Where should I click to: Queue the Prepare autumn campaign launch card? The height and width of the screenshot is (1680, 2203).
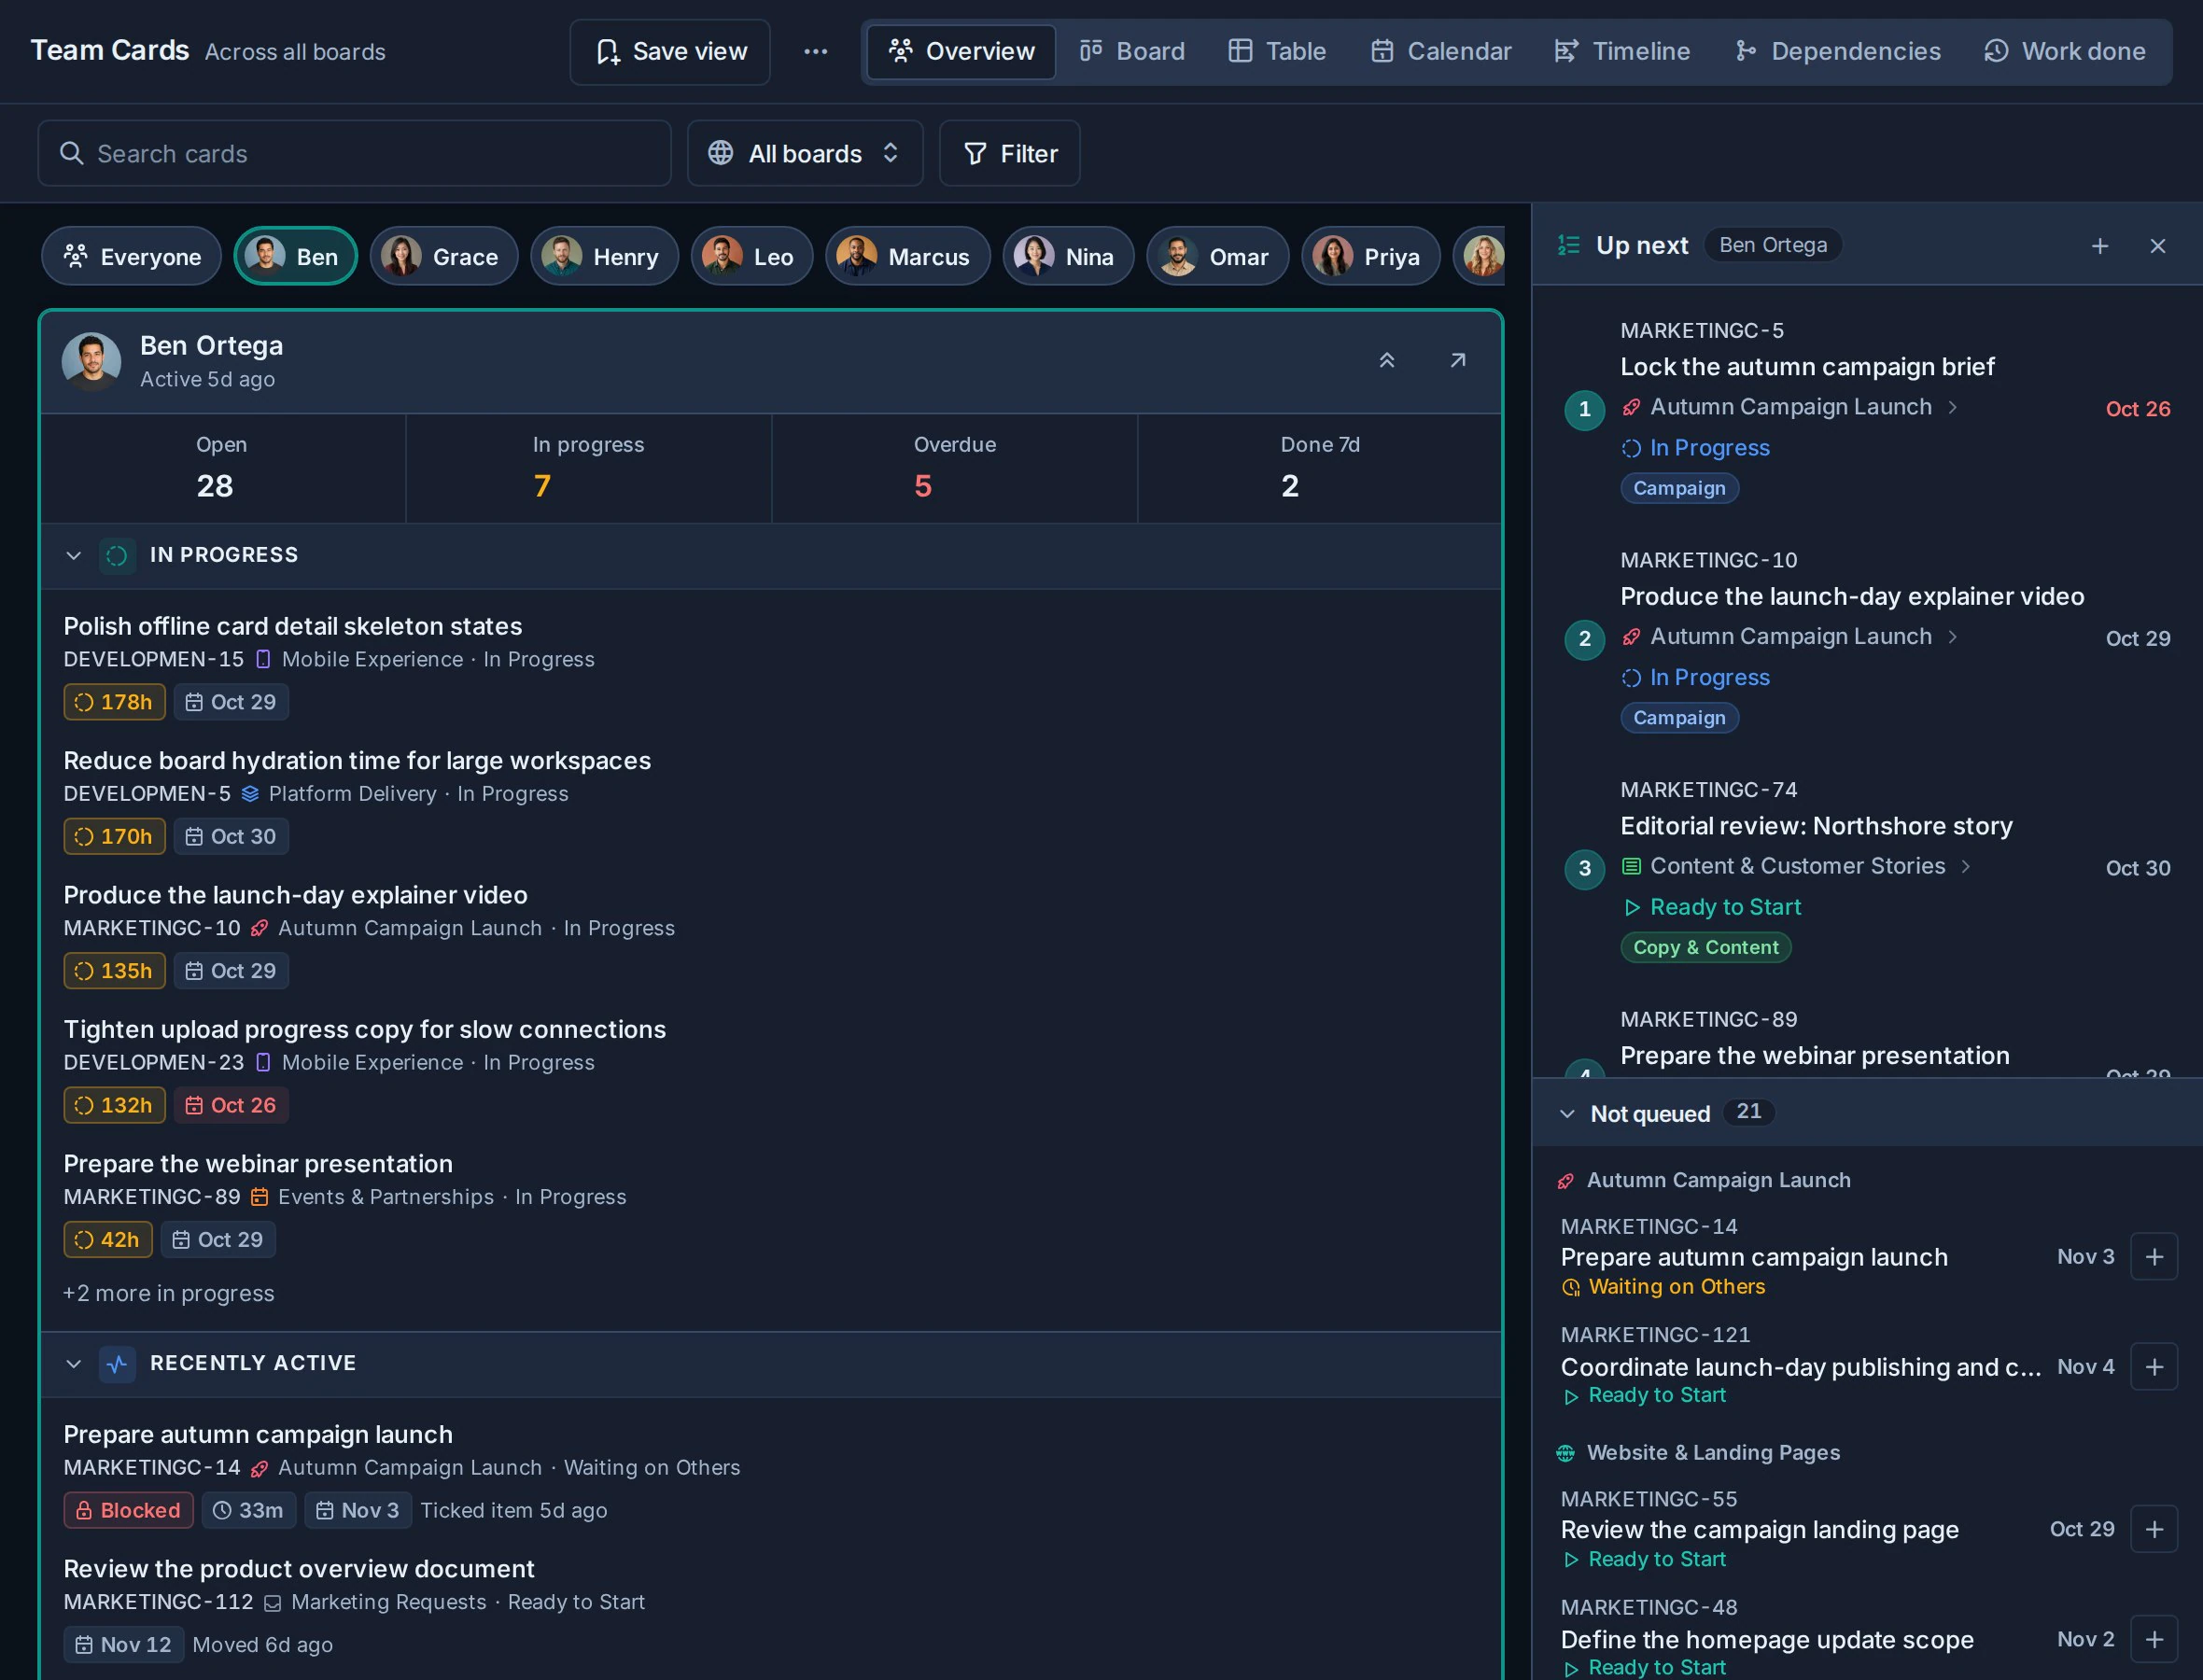click(2154, 1256)
